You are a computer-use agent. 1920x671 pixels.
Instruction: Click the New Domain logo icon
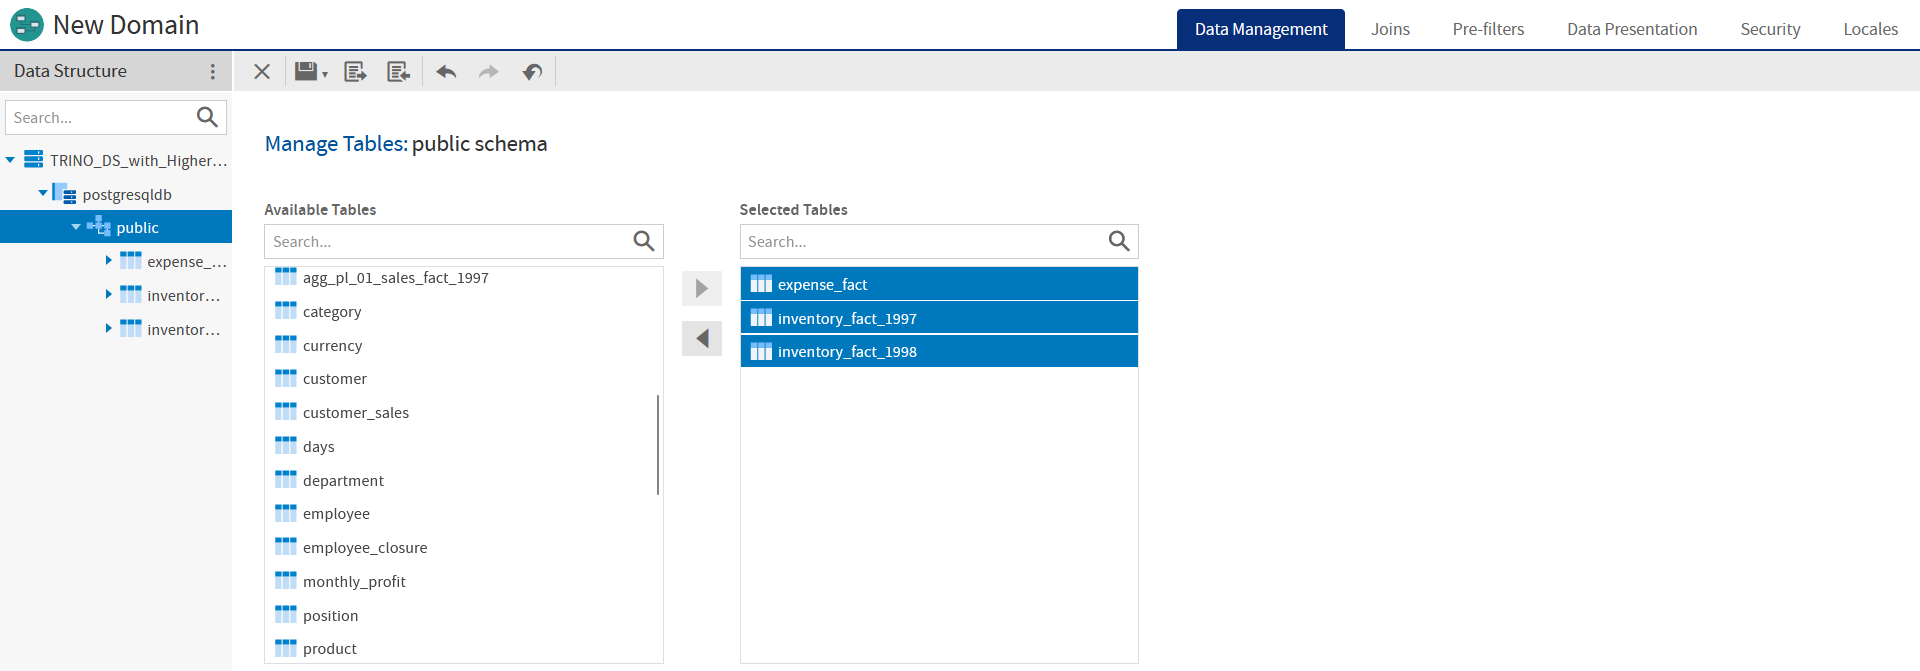[x=26, y=24]
